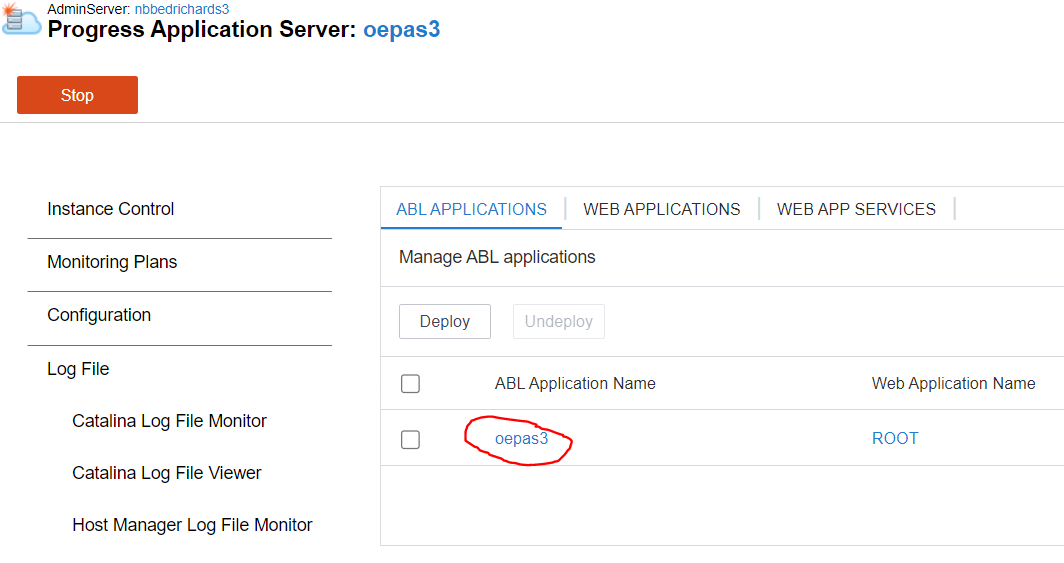Open Catalina Log File Viewer

point(167,473)
